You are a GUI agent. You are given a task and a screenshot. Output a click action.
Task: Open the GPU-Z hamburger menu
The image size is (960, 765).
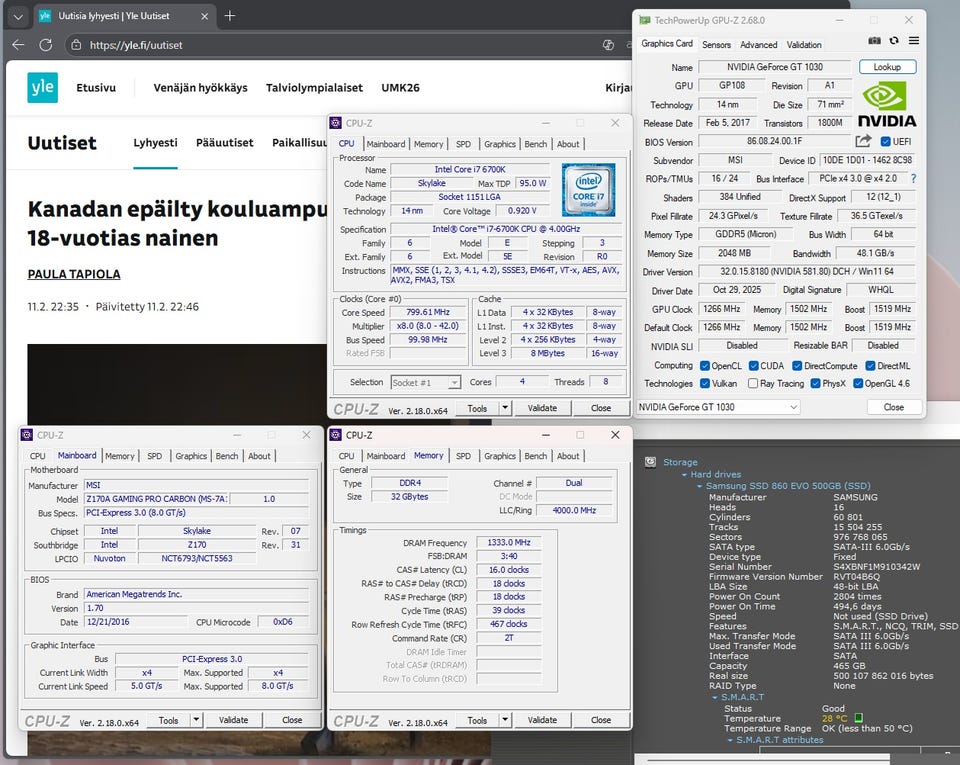pyautogui.click(x=912, y=40)
